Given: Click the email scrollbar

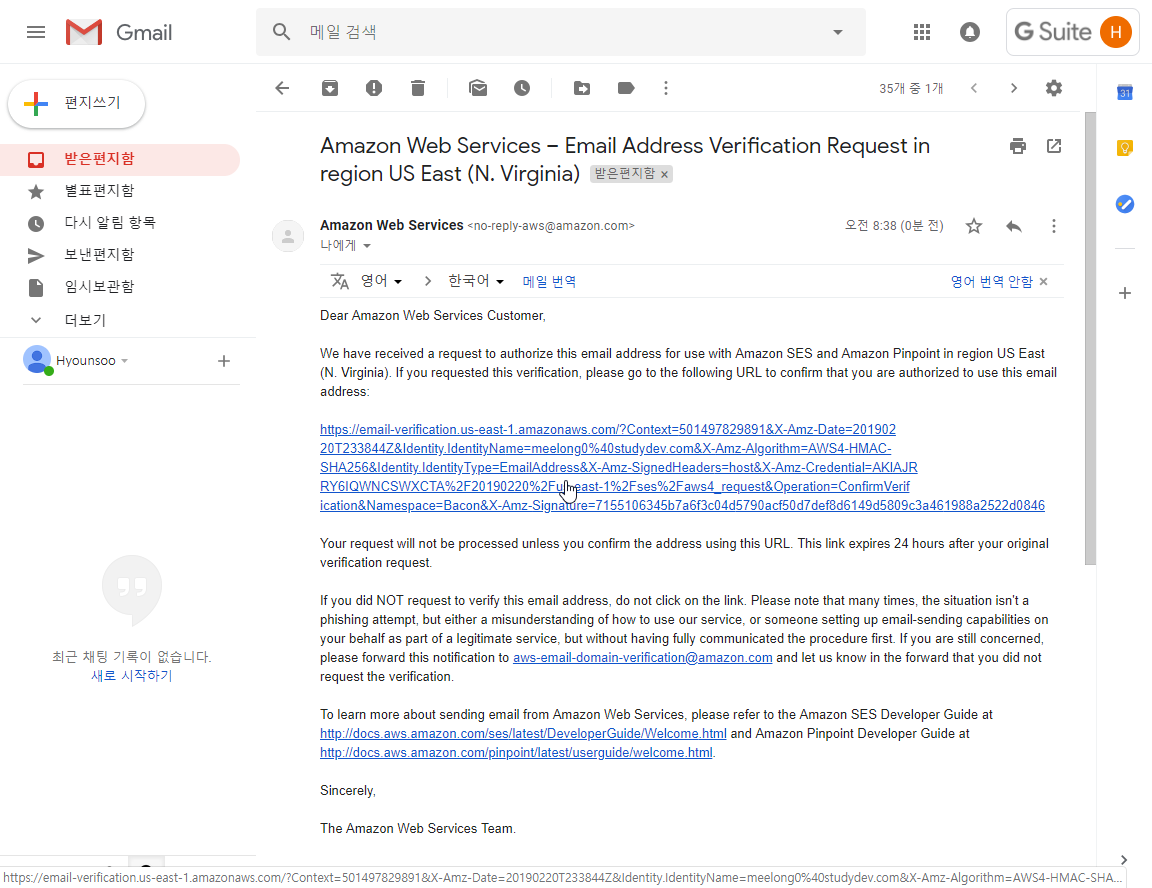Looking at the screenshot, I should point(1090,339).
